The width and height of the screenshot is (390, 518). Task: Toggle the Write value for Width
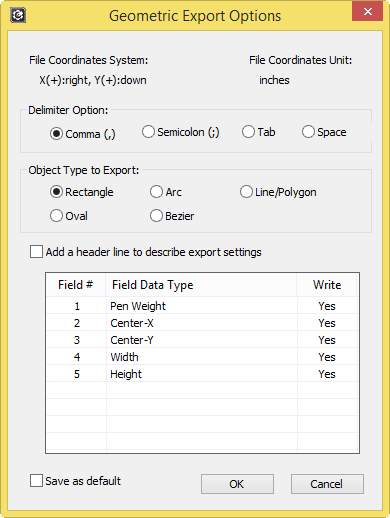(x=327, y=357)
